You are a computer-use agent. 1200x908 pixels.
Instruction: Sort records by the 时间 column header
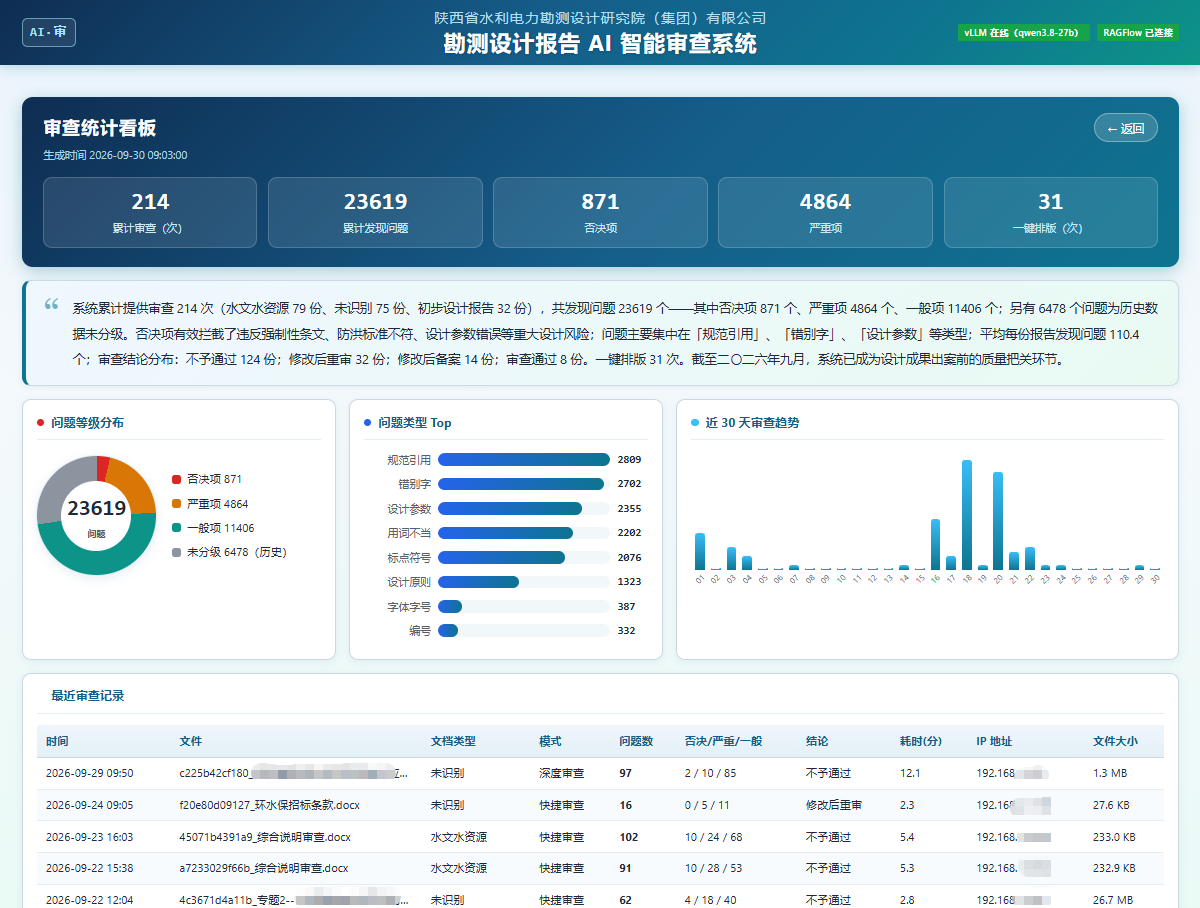(x=57, y=741)
